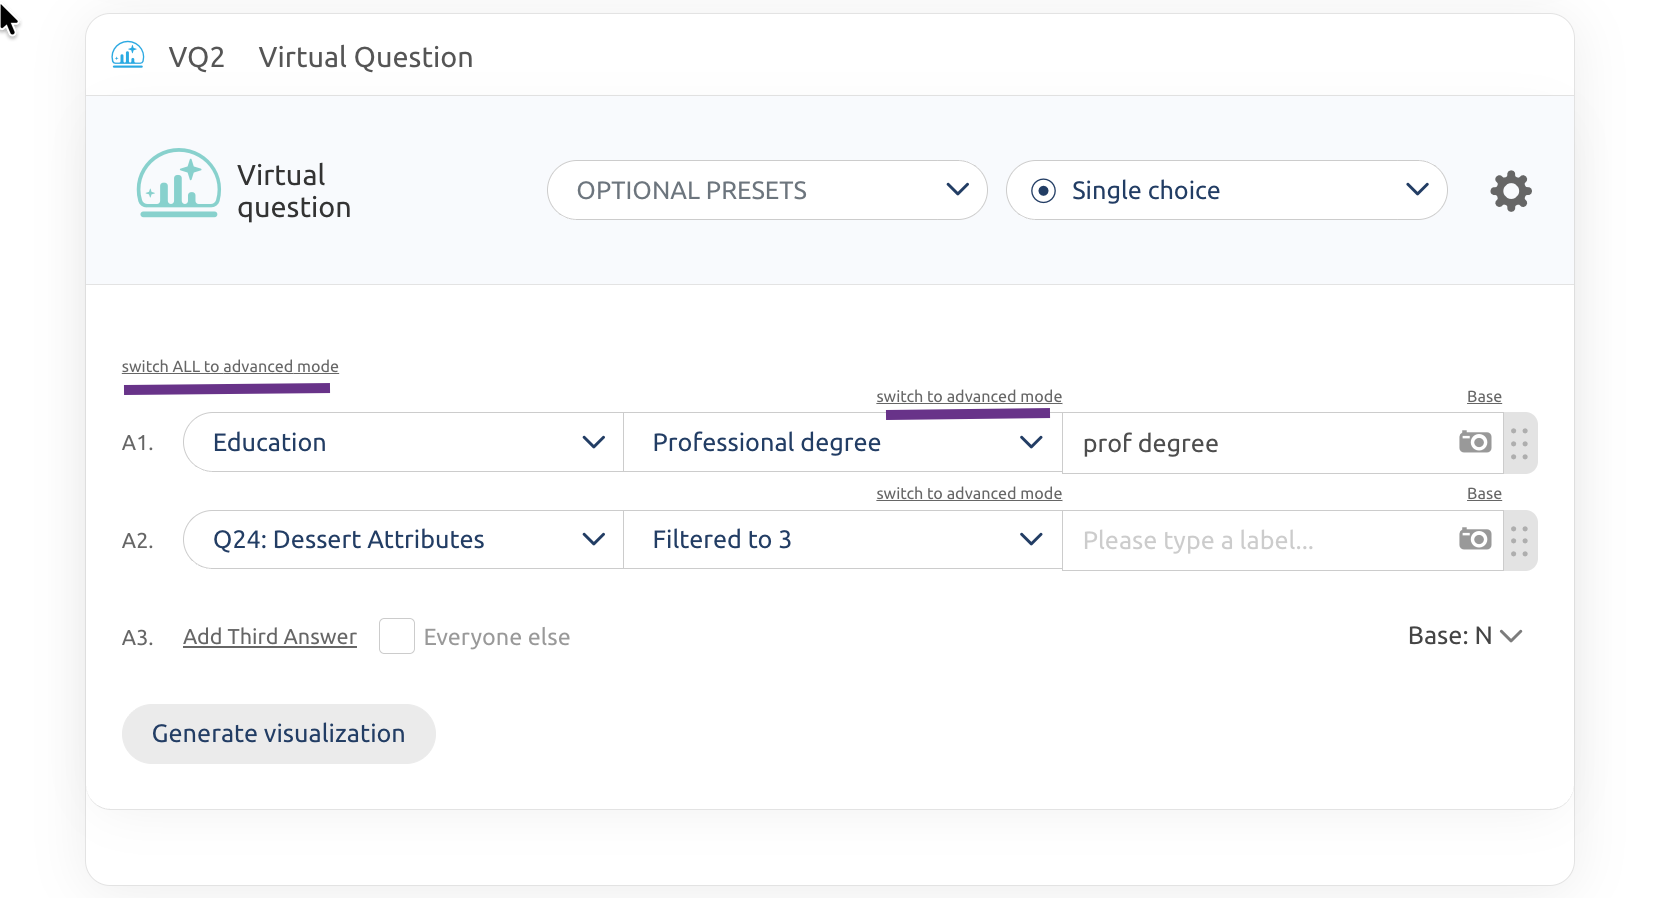Click switch ALL to advanced mode link
Image resolution: width=1662 pixels, height=898 pixels.
click(x=230, y=366)
